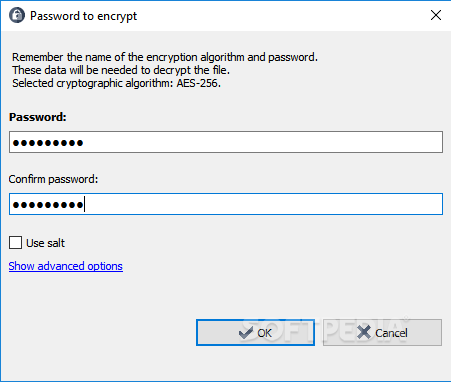451x382 pixels.
Task: Cancel the encryption password dialog
Action: pos(382,332)
